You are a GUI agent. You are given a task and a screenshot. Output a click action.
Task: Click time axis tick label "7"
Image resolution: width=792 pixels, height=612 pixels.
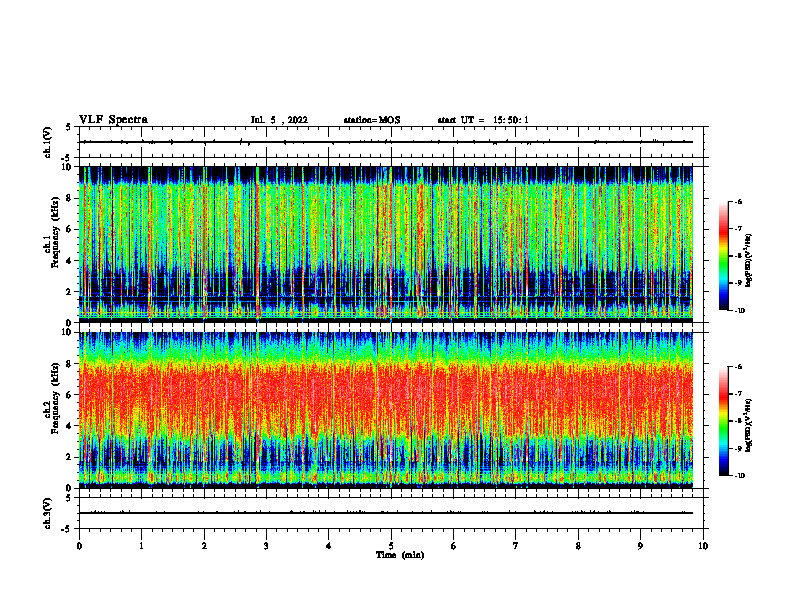(516, 546)
